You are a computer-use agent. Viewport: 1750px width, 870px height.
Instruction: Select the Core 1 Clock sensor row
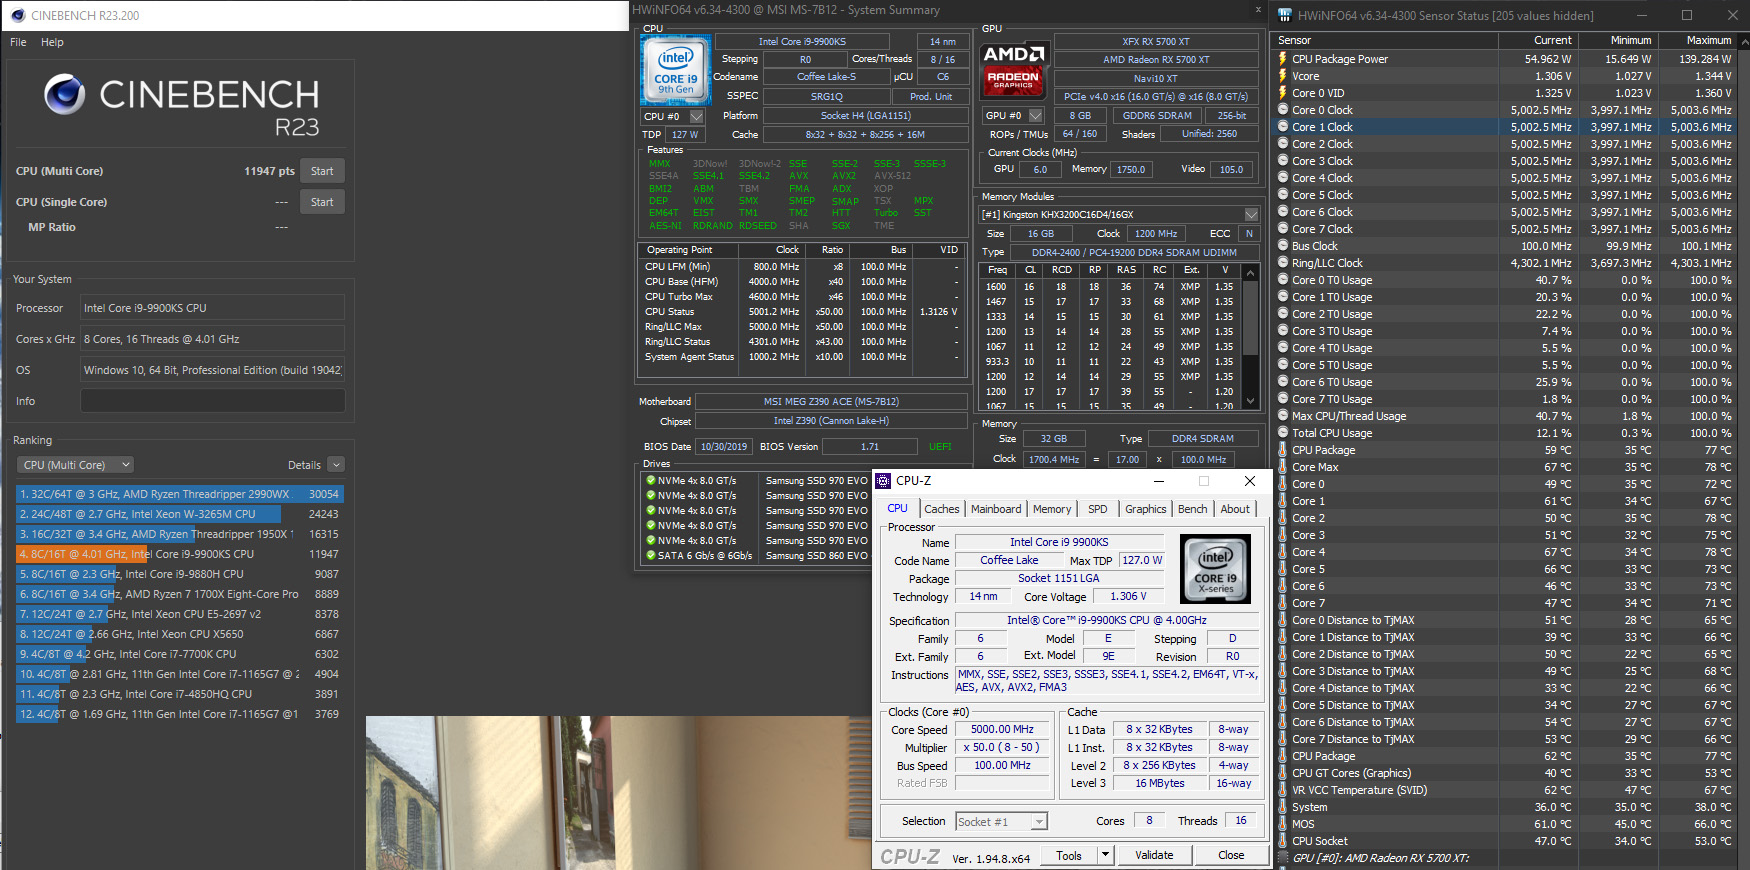coord(1505,127)
